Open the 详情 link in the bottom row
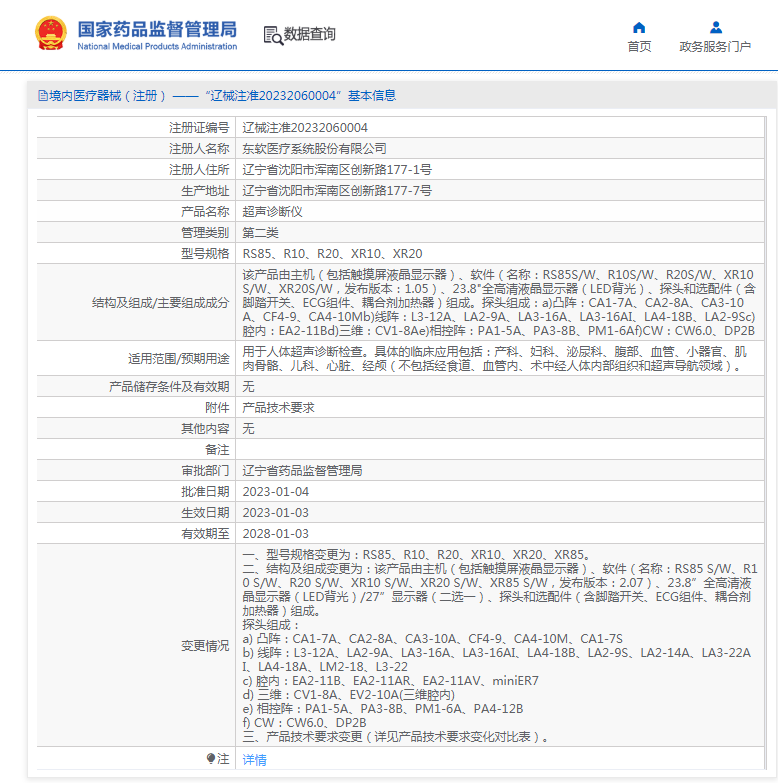This screenshot has height=783, width=778. pyautogui.click(x=255, y=760)
